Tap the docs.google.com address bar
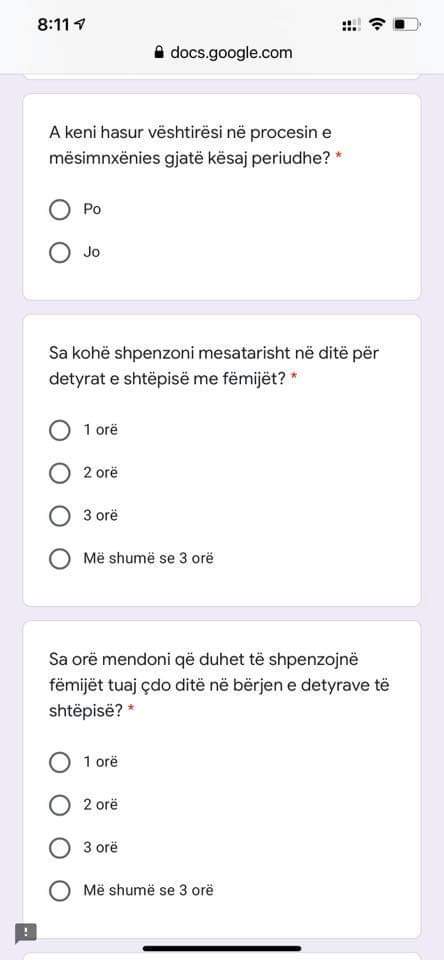 [223, 53]
